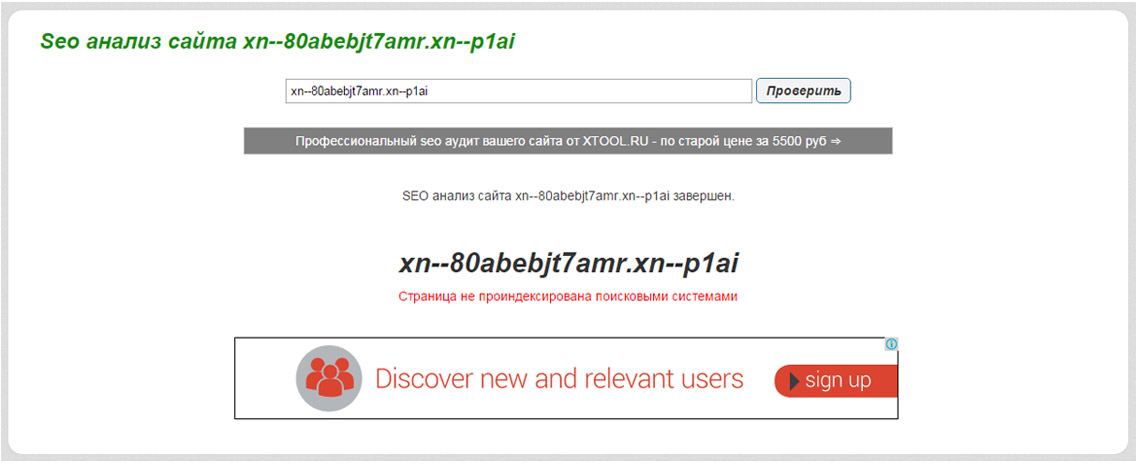Click the users group icon in ad

point(329,379)
